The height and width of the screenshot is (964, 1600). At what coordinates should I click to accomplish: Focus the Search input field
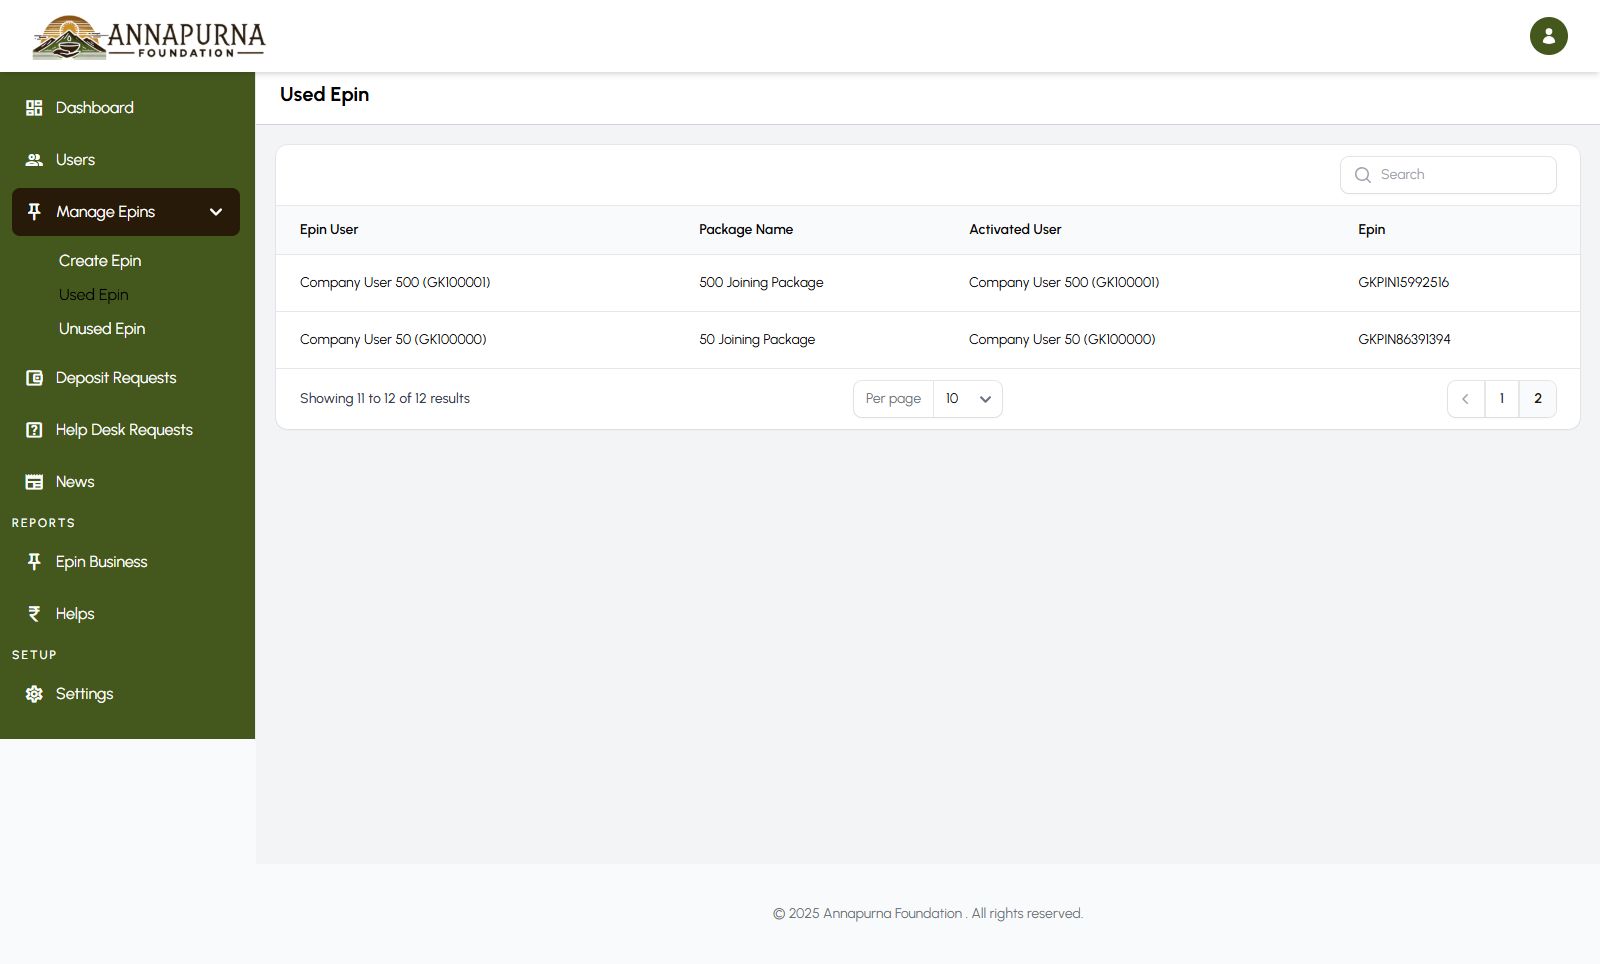point(1448,175)
